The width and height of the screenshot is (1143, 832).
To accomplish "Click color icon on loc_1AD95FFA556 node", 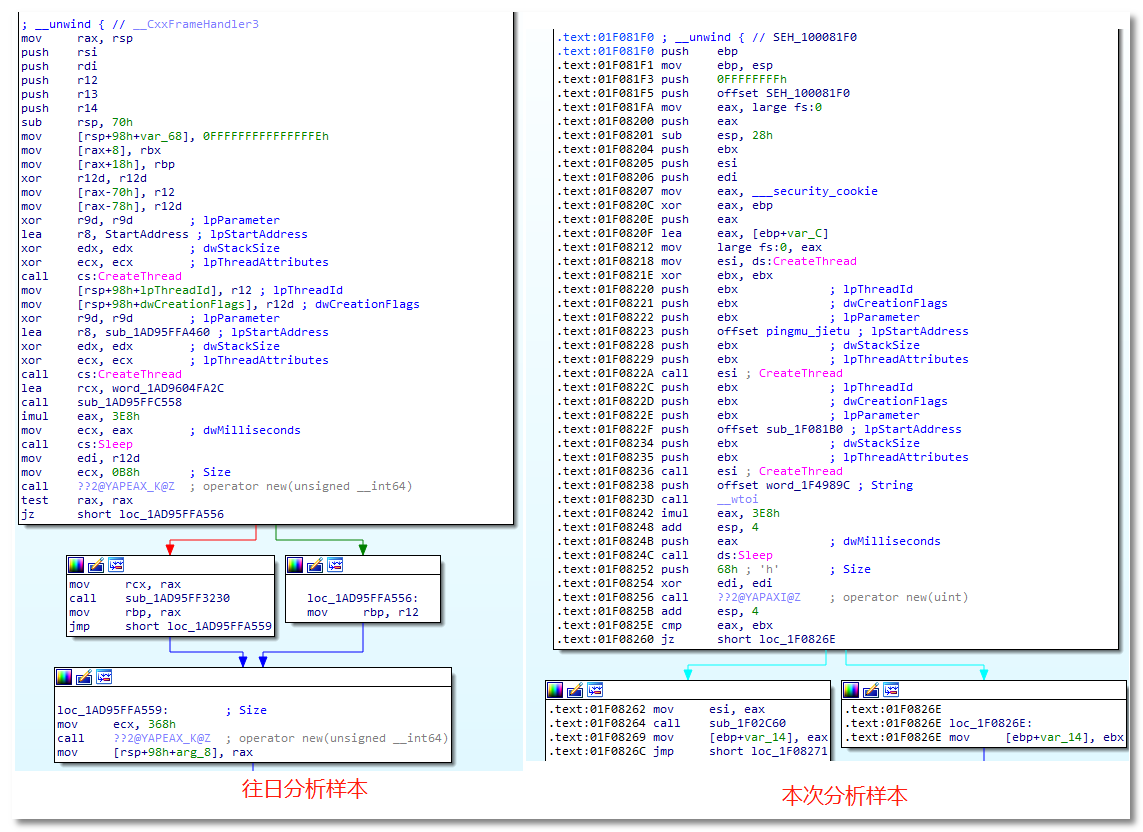I will [x=295, y=566].
